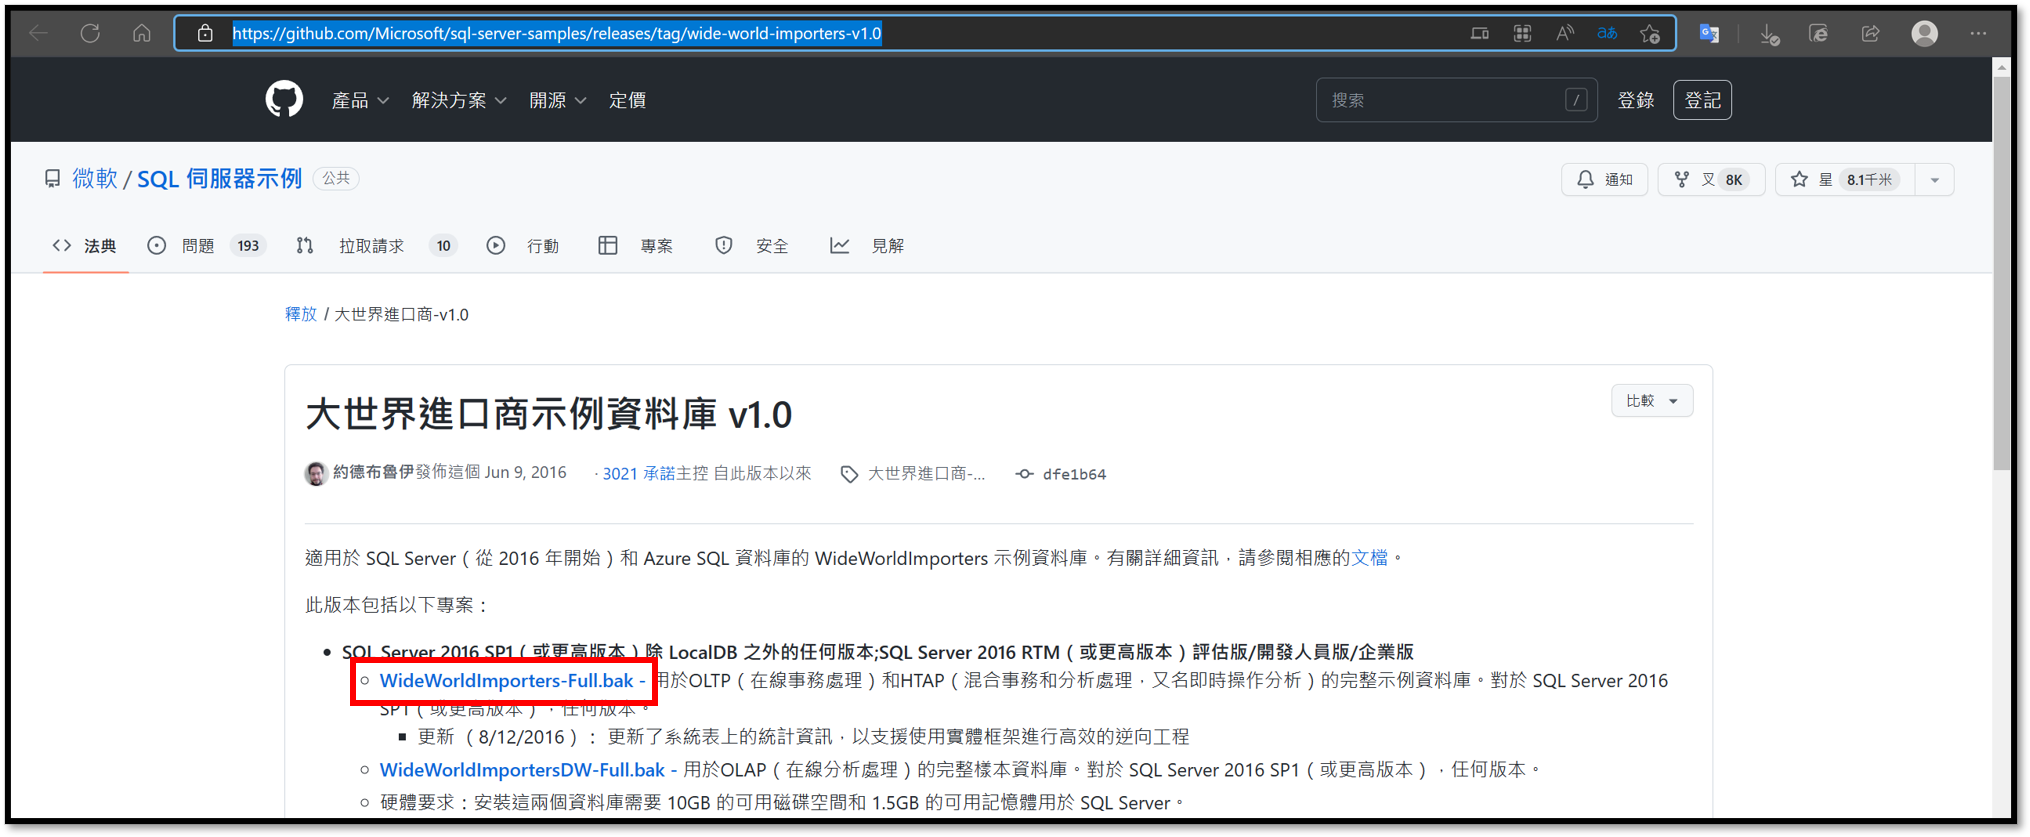
Task: Focus the GitHub 搜索 search field
Action: click(1456, 100)
